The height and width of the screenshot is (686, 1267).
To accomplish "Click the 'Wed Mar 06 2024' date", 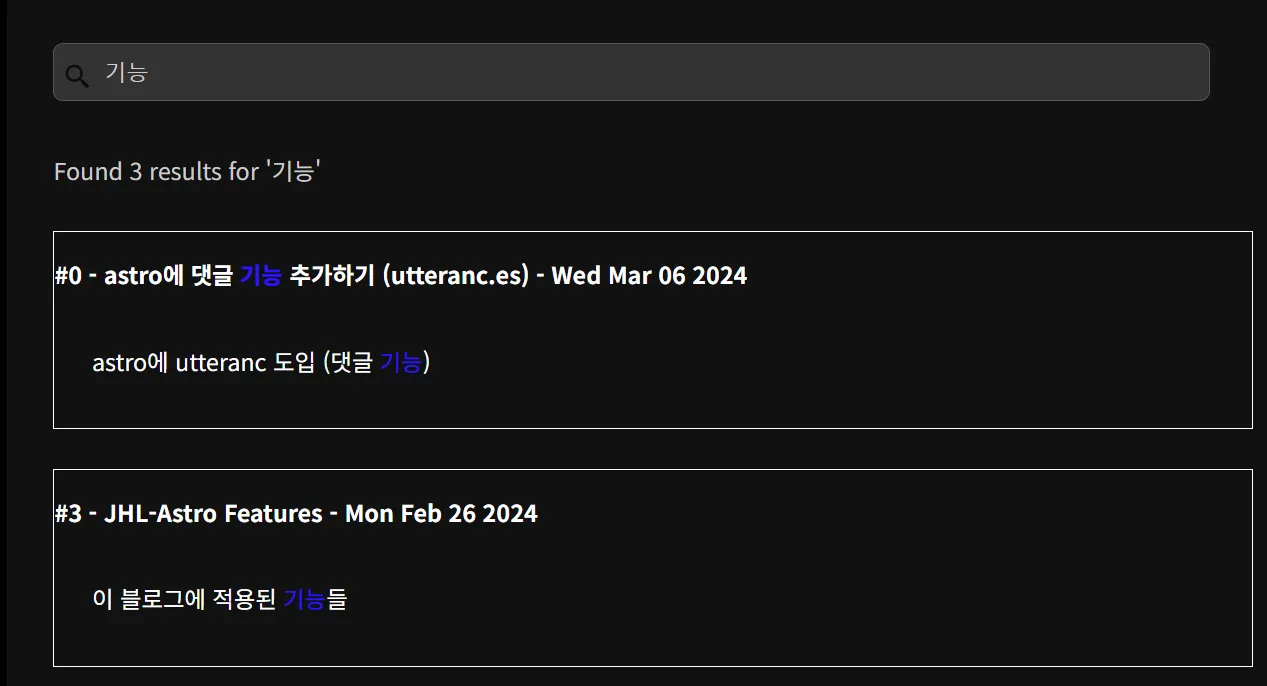I will [649, 275].
